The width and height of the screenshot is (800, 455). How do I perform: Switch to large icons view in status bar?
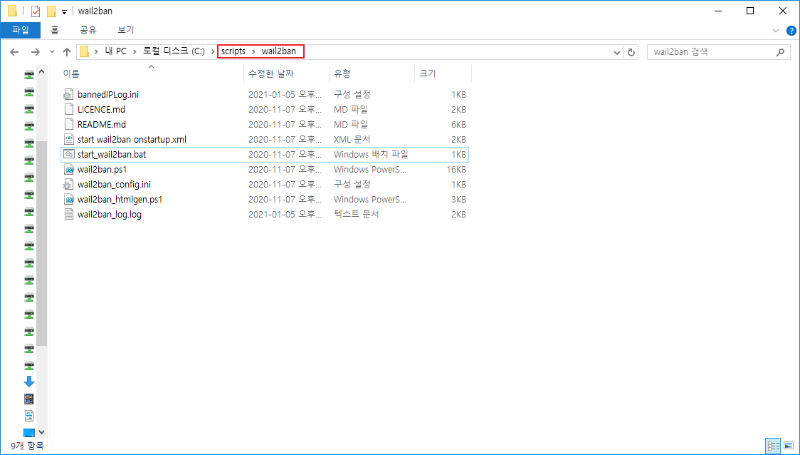point(788,445)
